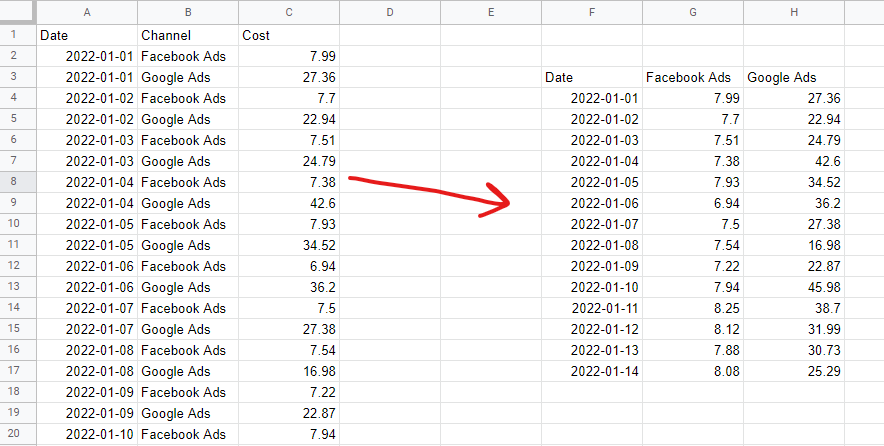Click row 15 header number

(18, 329)
